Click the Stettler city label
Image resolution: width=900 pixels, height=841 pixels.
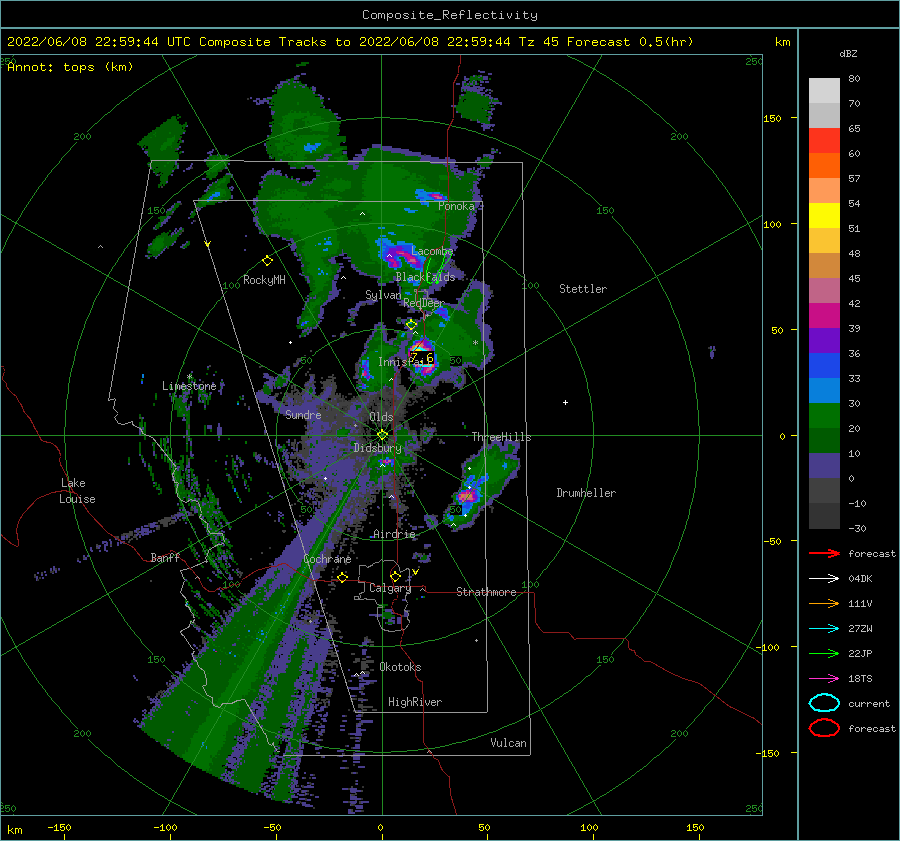click(x=583, y=289)
